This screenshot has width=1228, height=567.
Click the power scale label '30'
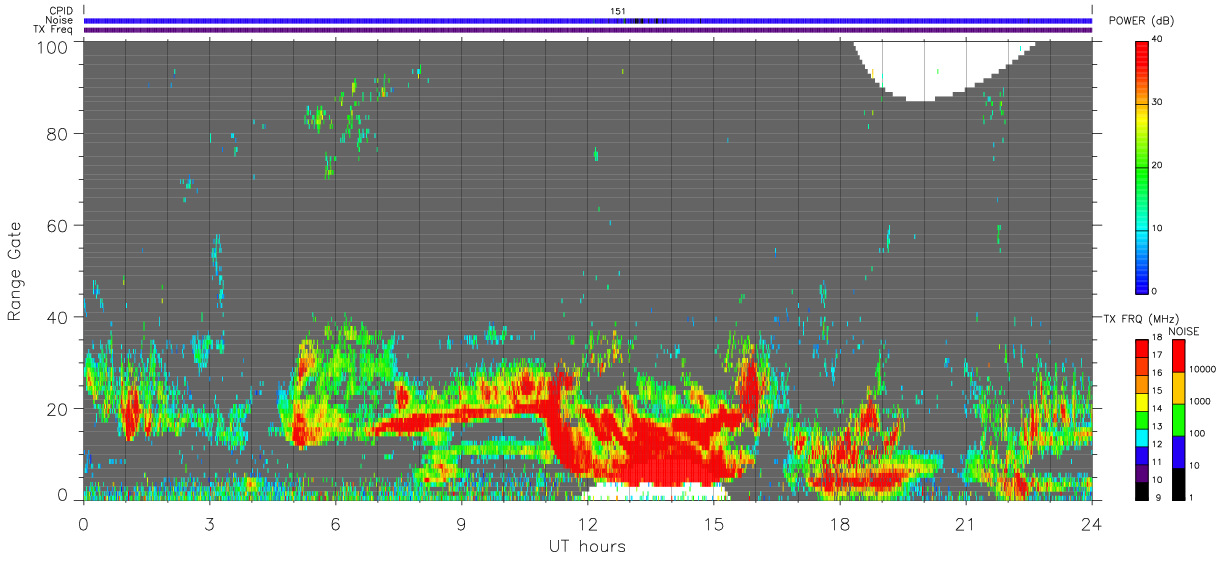(1159, 103)
